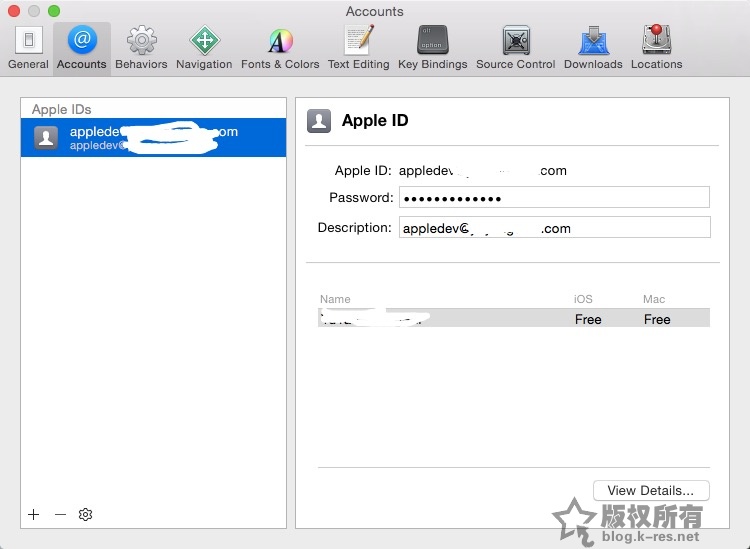Remove selected account with minus button
The height and width of the screenshot is (549, 750).
click(x=60, y=515)
